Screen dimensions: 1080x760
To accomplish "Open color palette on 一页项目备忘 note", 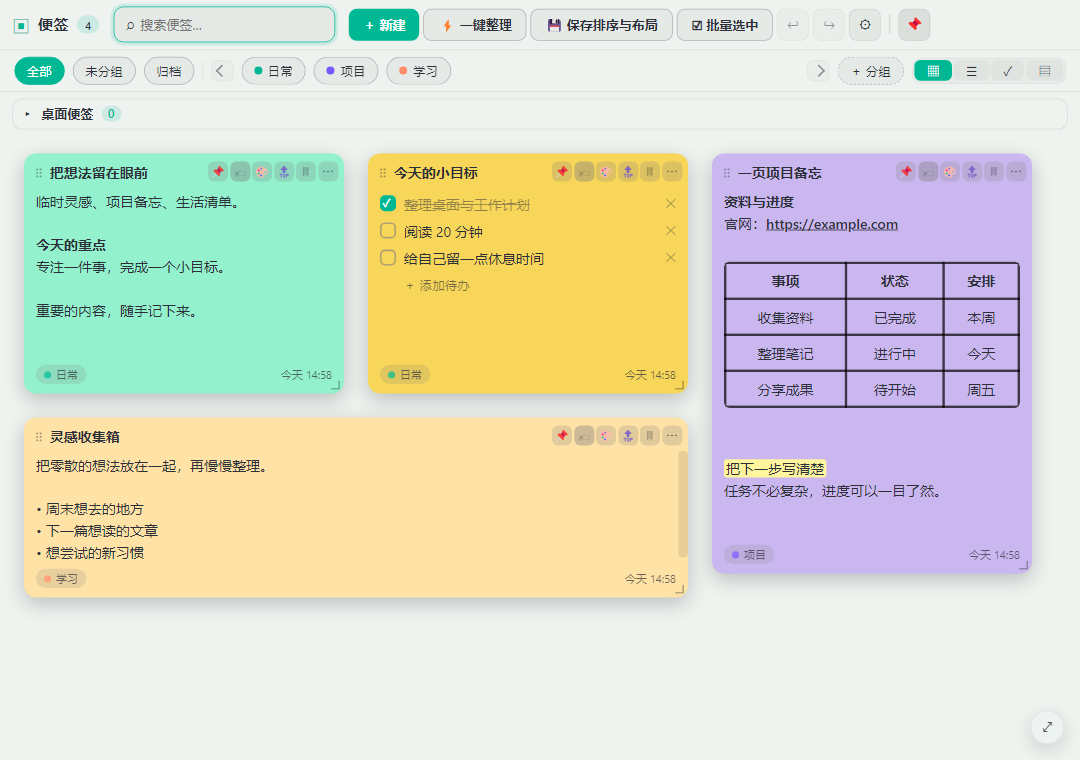I will [x=950, y=172].
